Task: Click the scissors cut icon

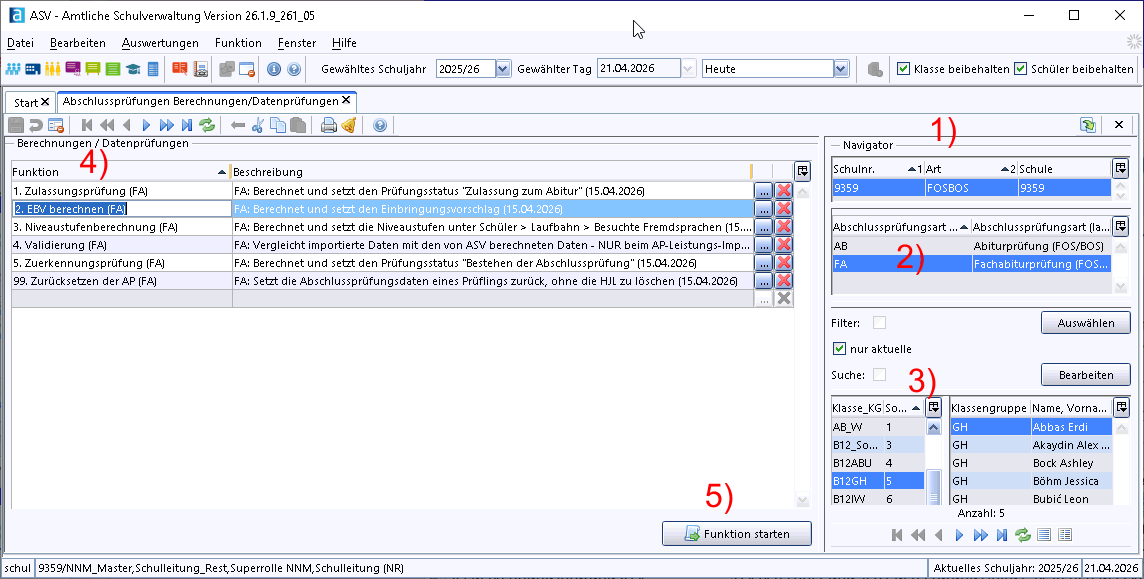Action: (x=258, y=125)
